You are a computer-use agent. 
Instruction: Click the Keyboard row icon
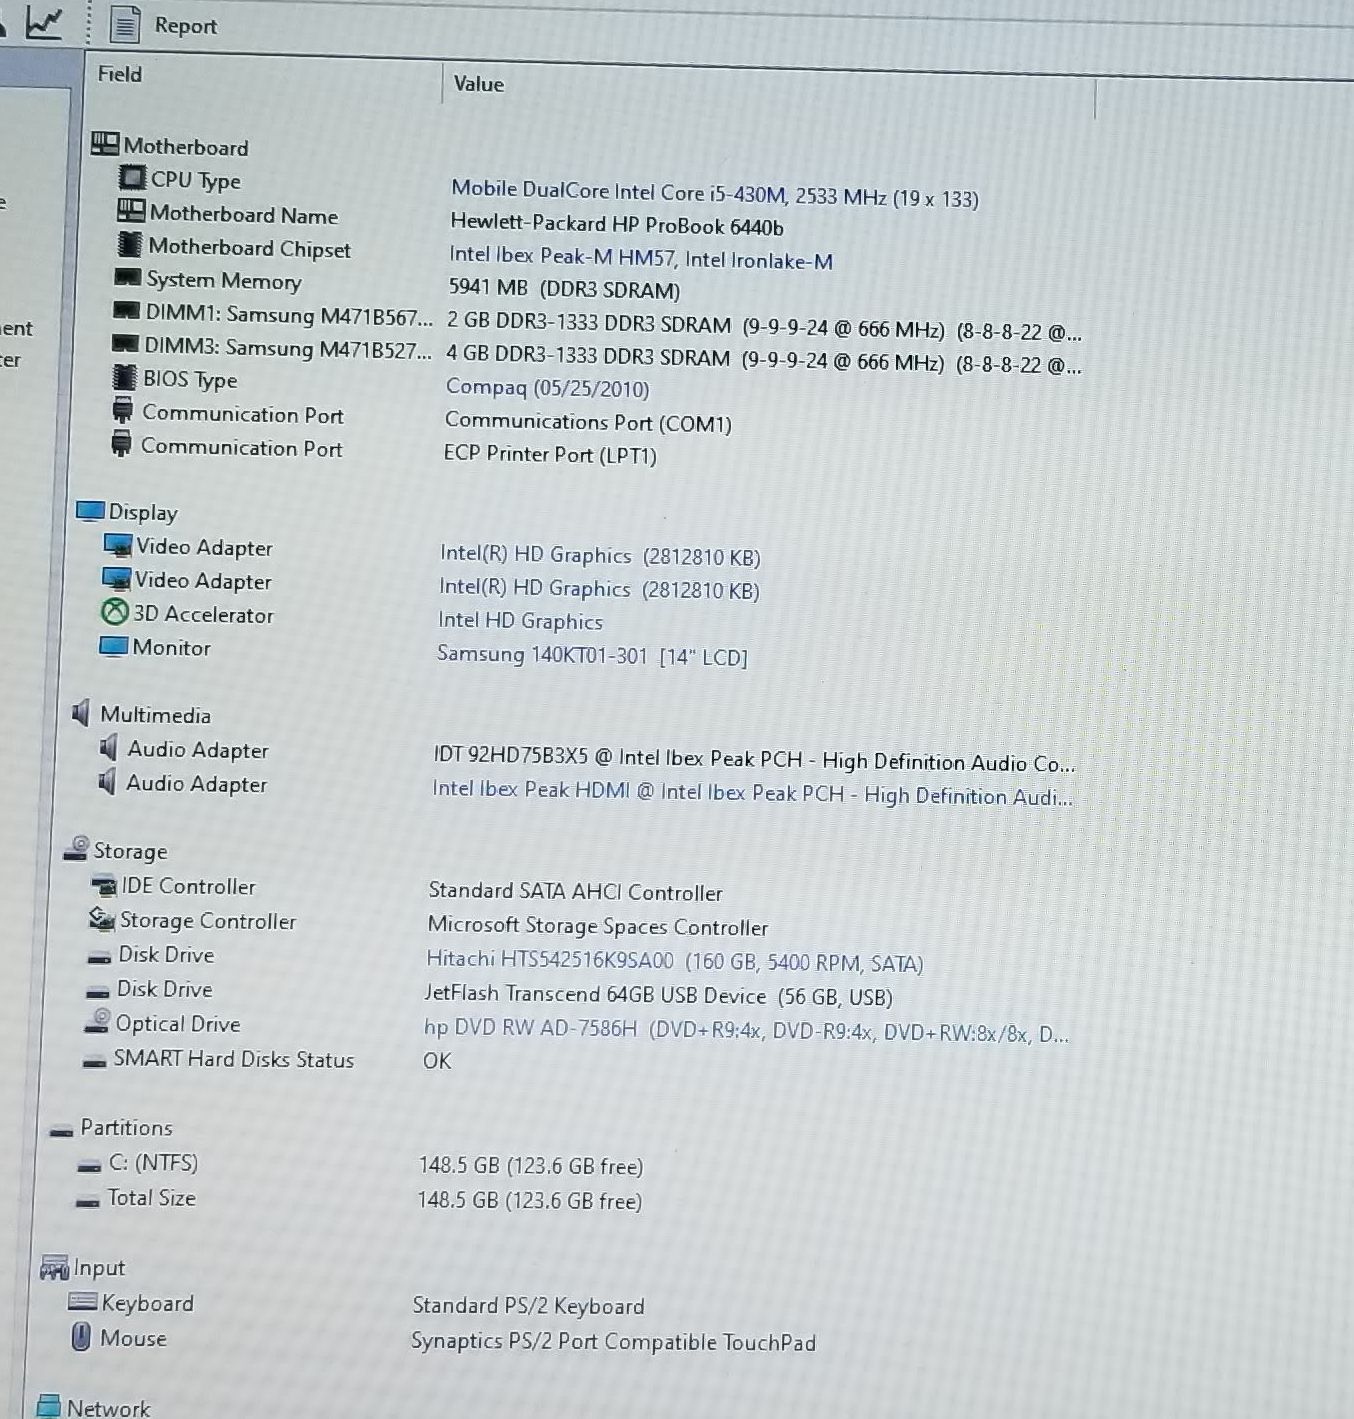[83, 1302]
